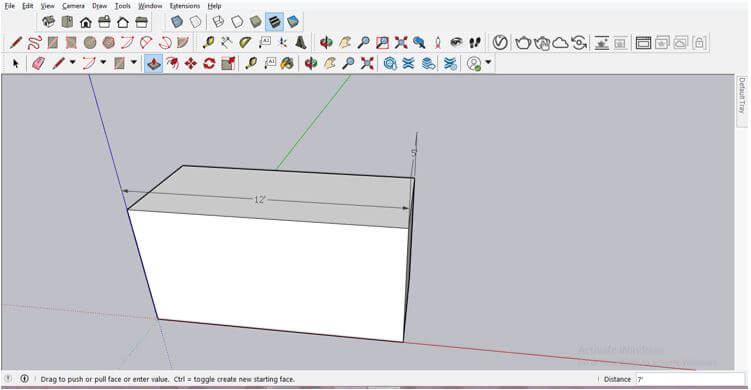This screenshot has width=751, height=390.
Task: Open Extension Warehouse
Action: pos(408,63)
